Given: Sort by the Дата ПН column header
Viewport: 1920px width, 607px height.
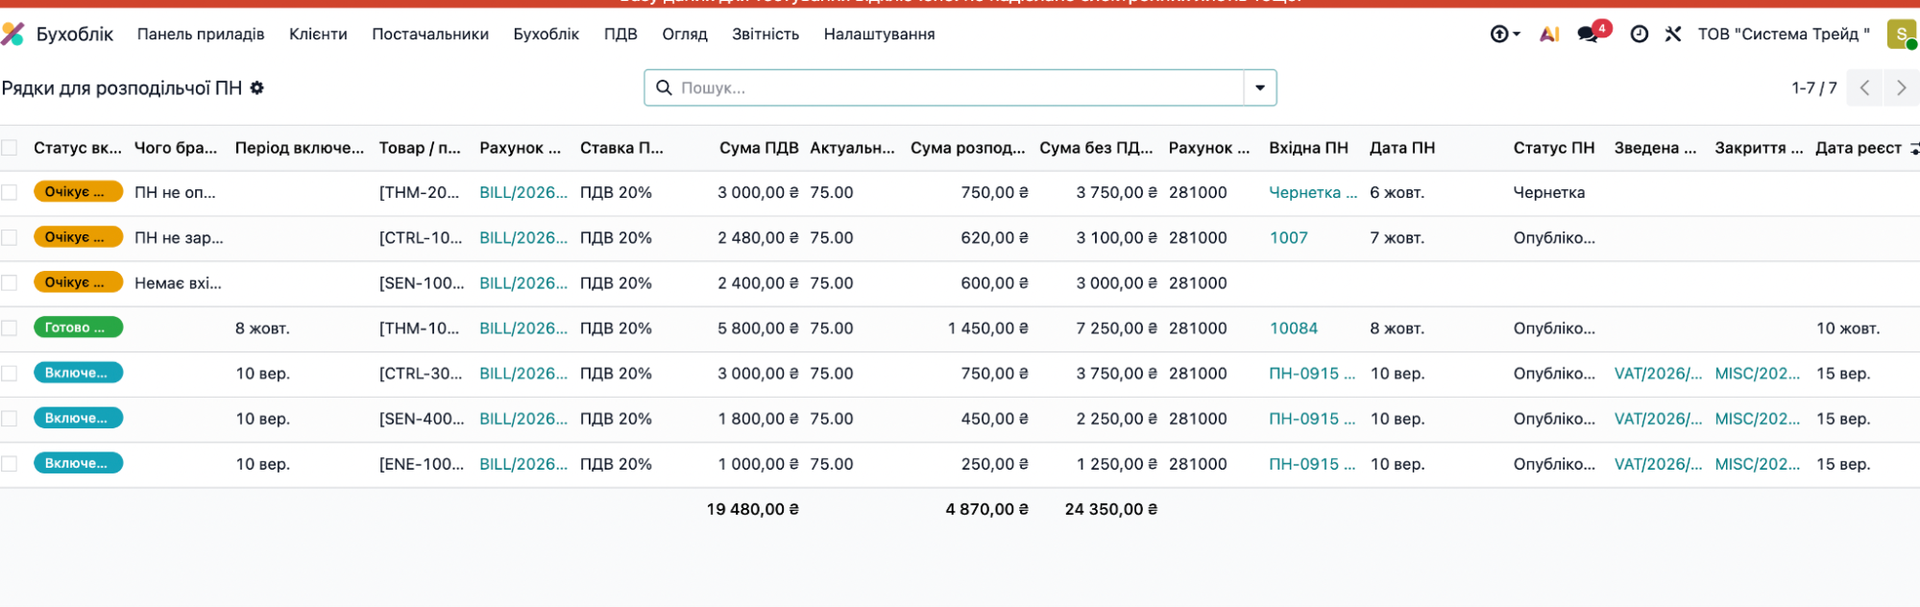Looking at the screenshot, I should pos(1402,148).
